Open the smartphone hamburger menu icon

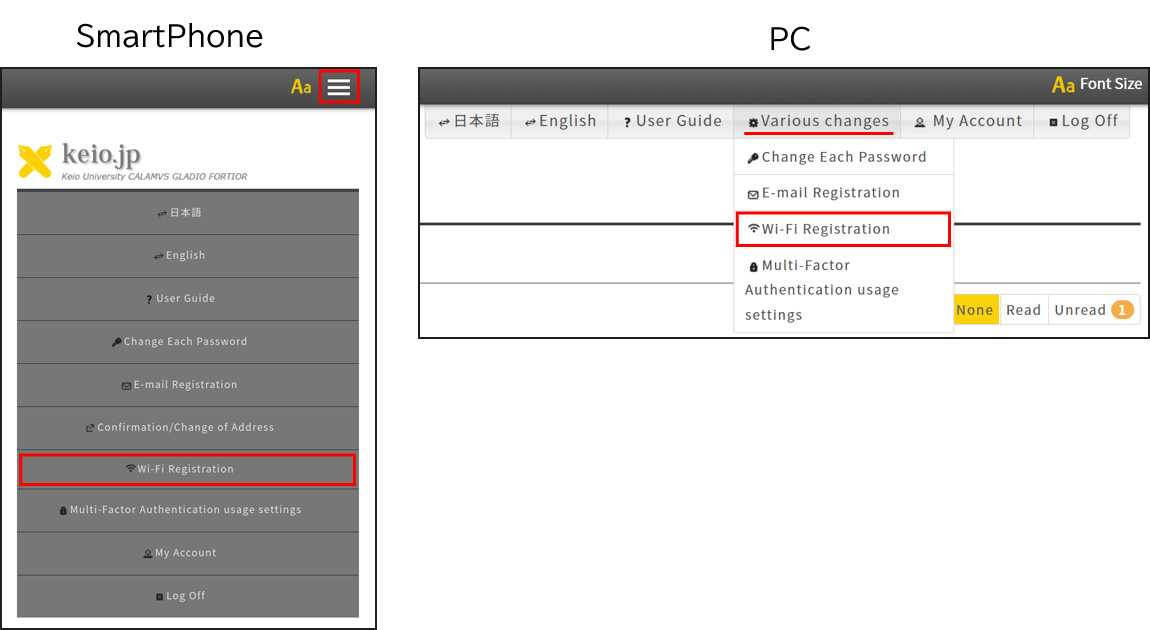pos(338,87)
